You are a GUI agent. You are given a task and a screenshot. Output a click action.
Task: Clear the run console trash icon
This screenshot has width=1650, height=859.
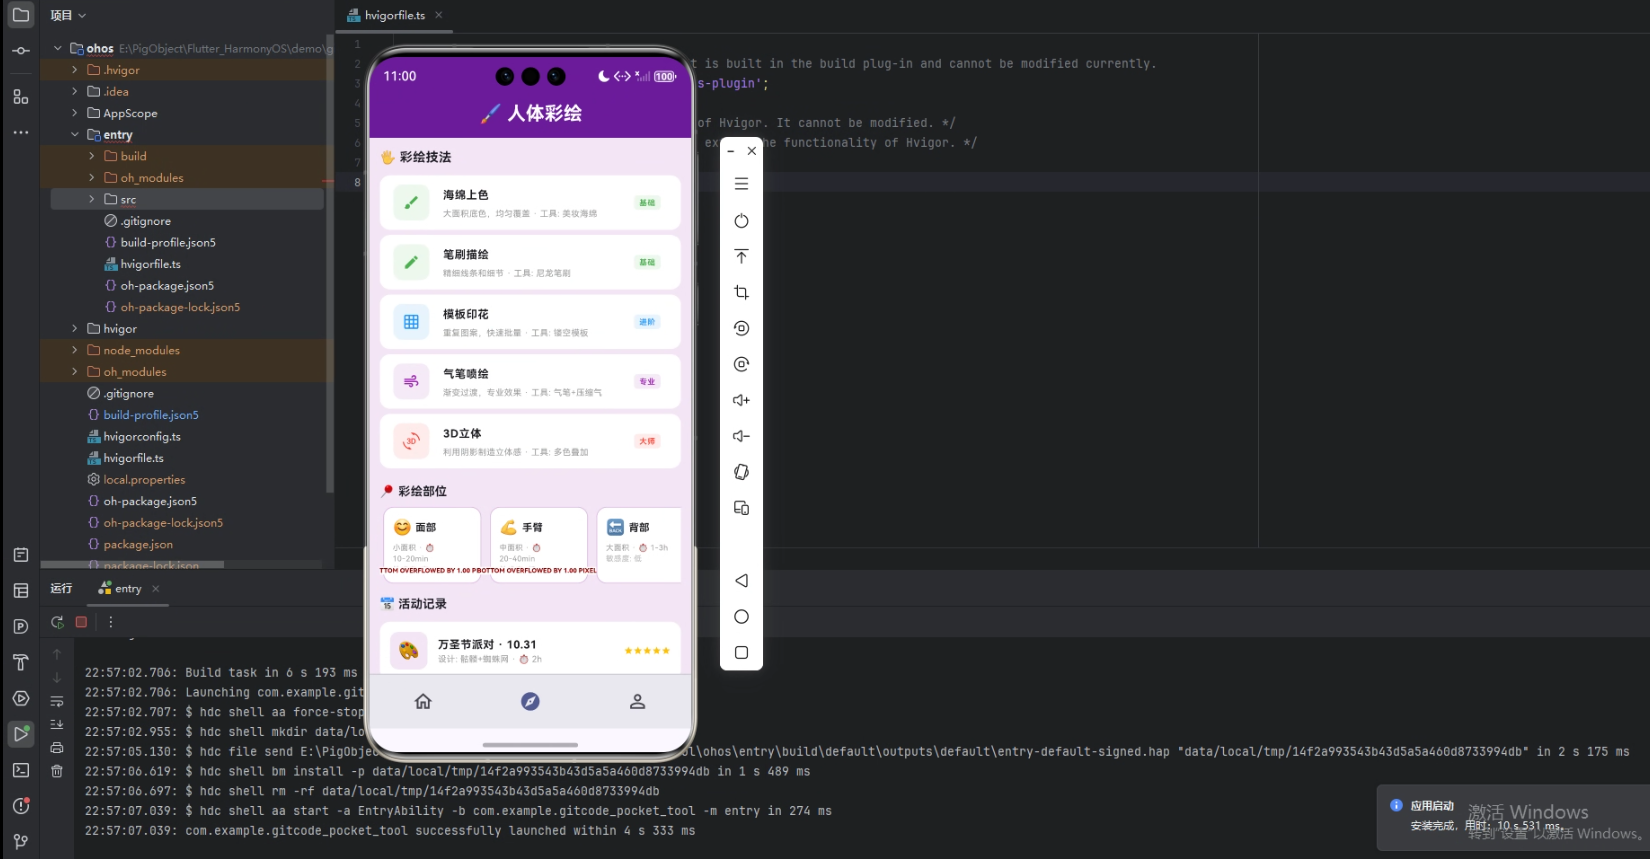[x=57, y=771]
